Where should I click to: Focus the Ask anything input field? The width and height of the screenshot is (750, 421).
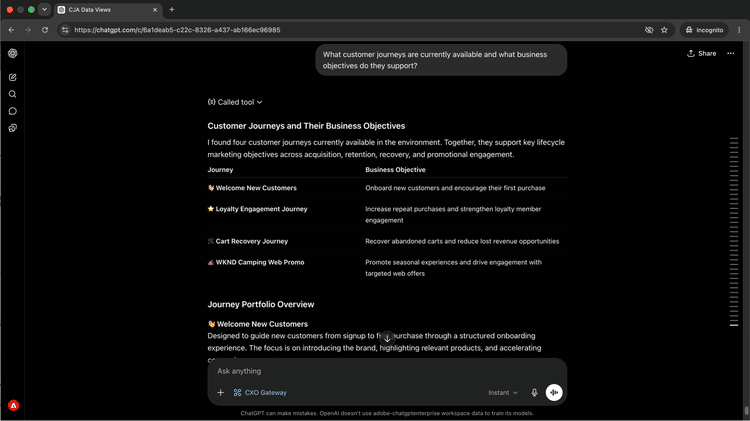pos(387,371)
